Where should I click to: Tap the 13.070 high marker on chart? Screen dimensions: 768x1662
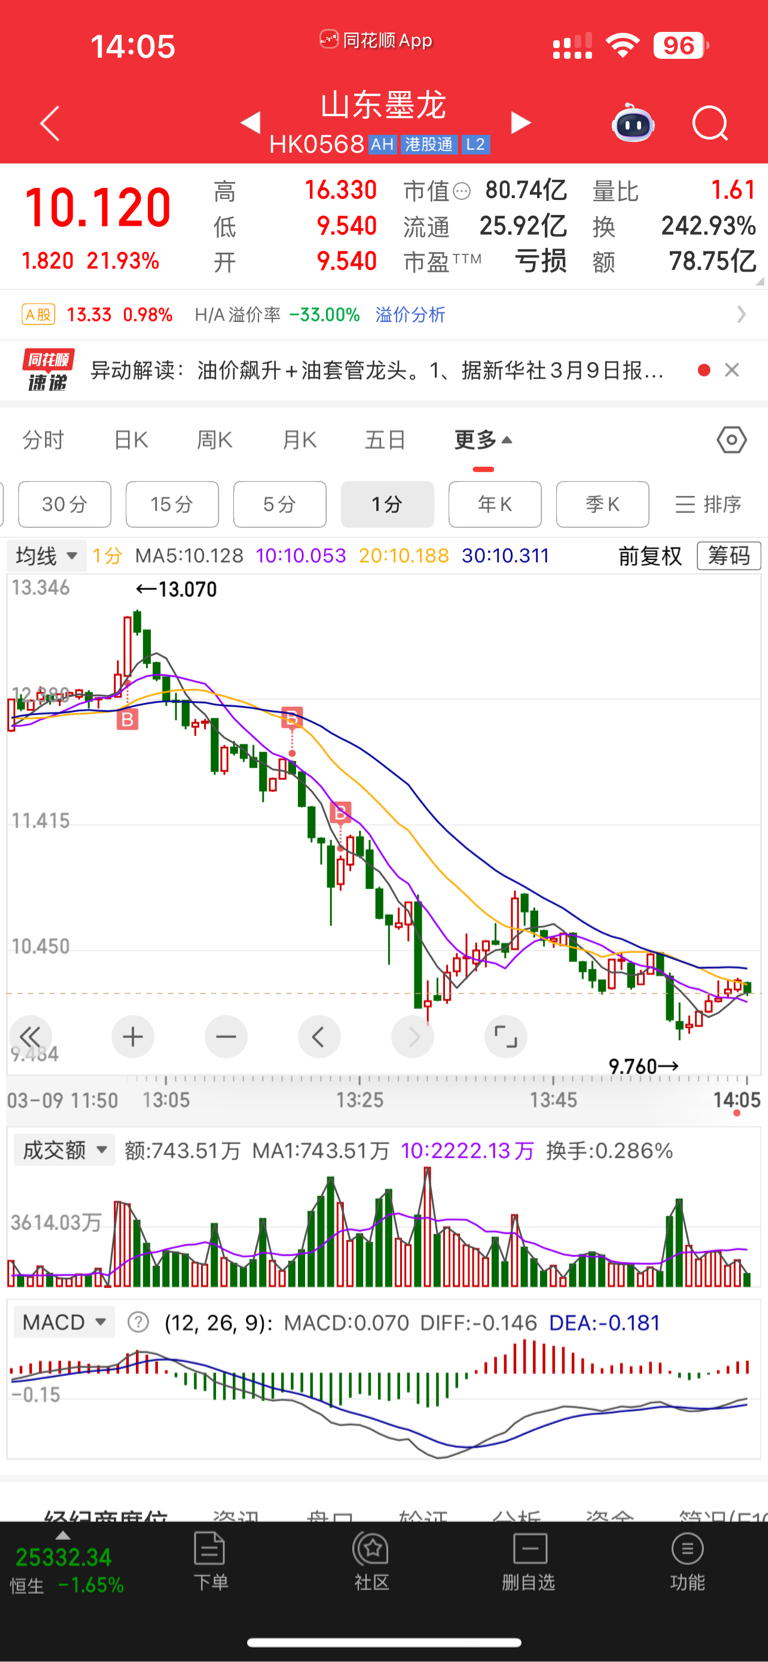(176, 589)
